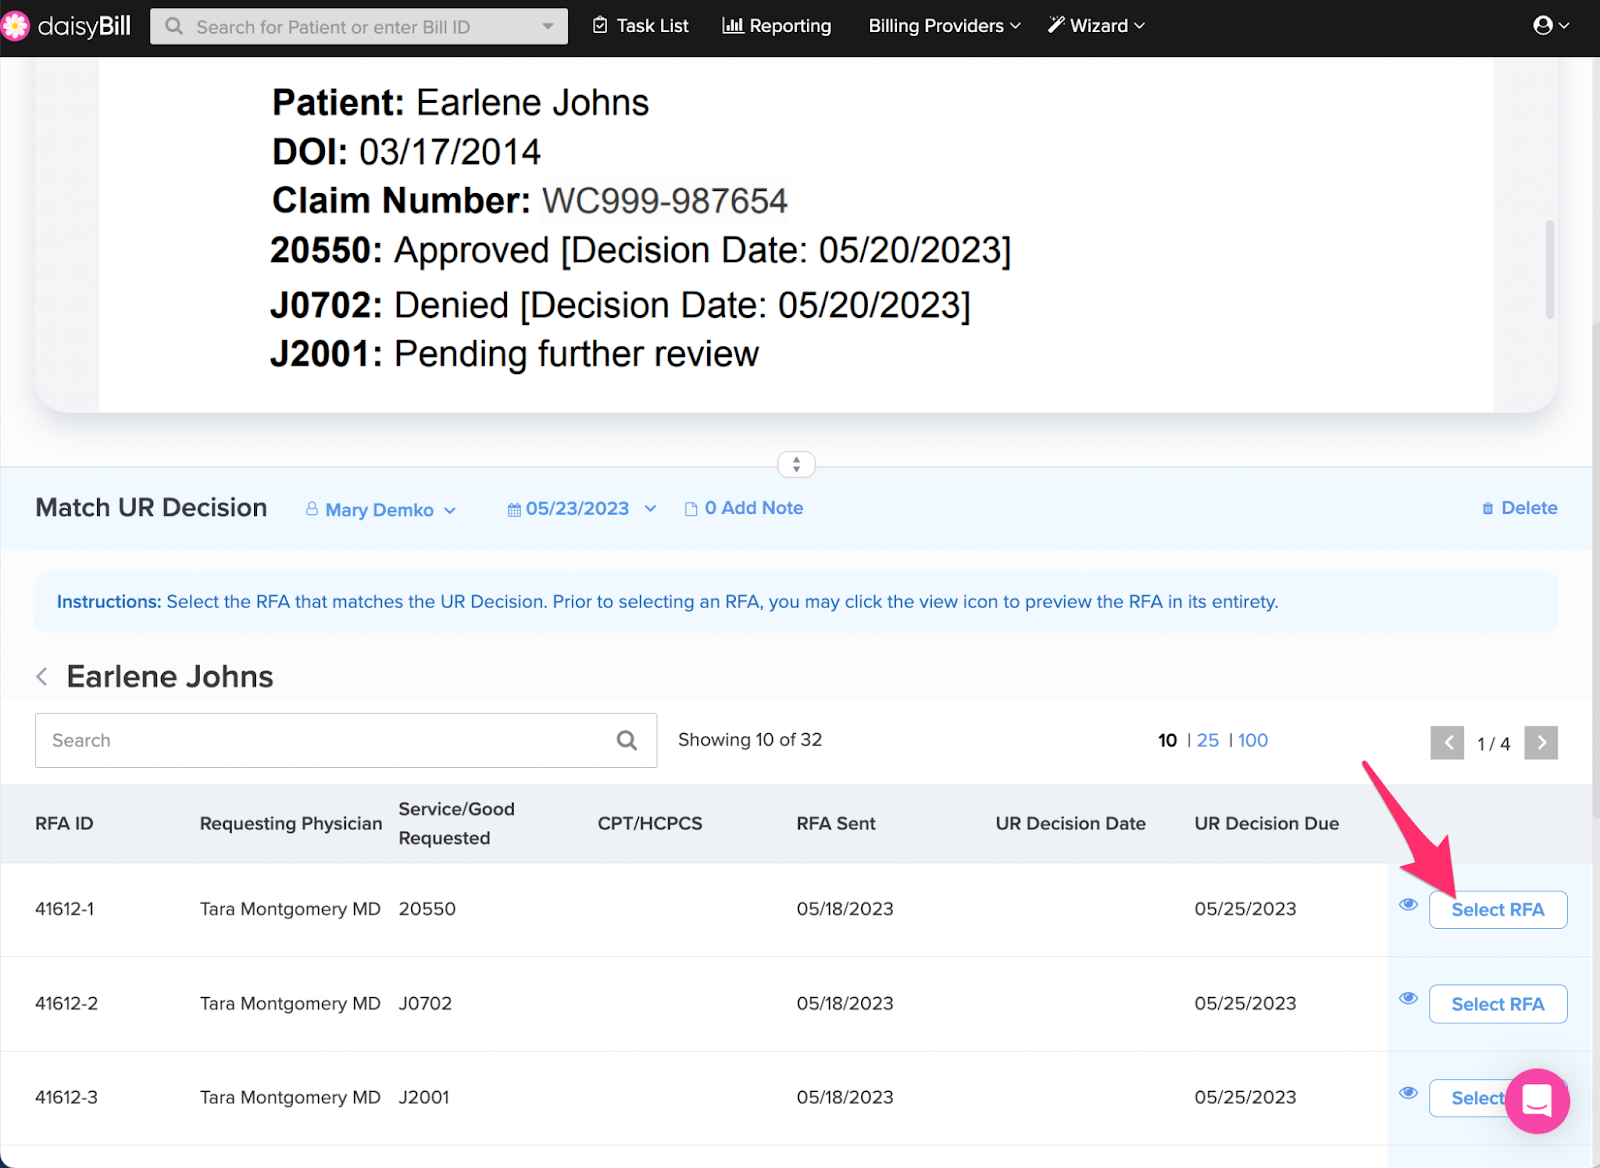
Task: Click RFA ID 41612-1
Action: (x=65, y=909)
